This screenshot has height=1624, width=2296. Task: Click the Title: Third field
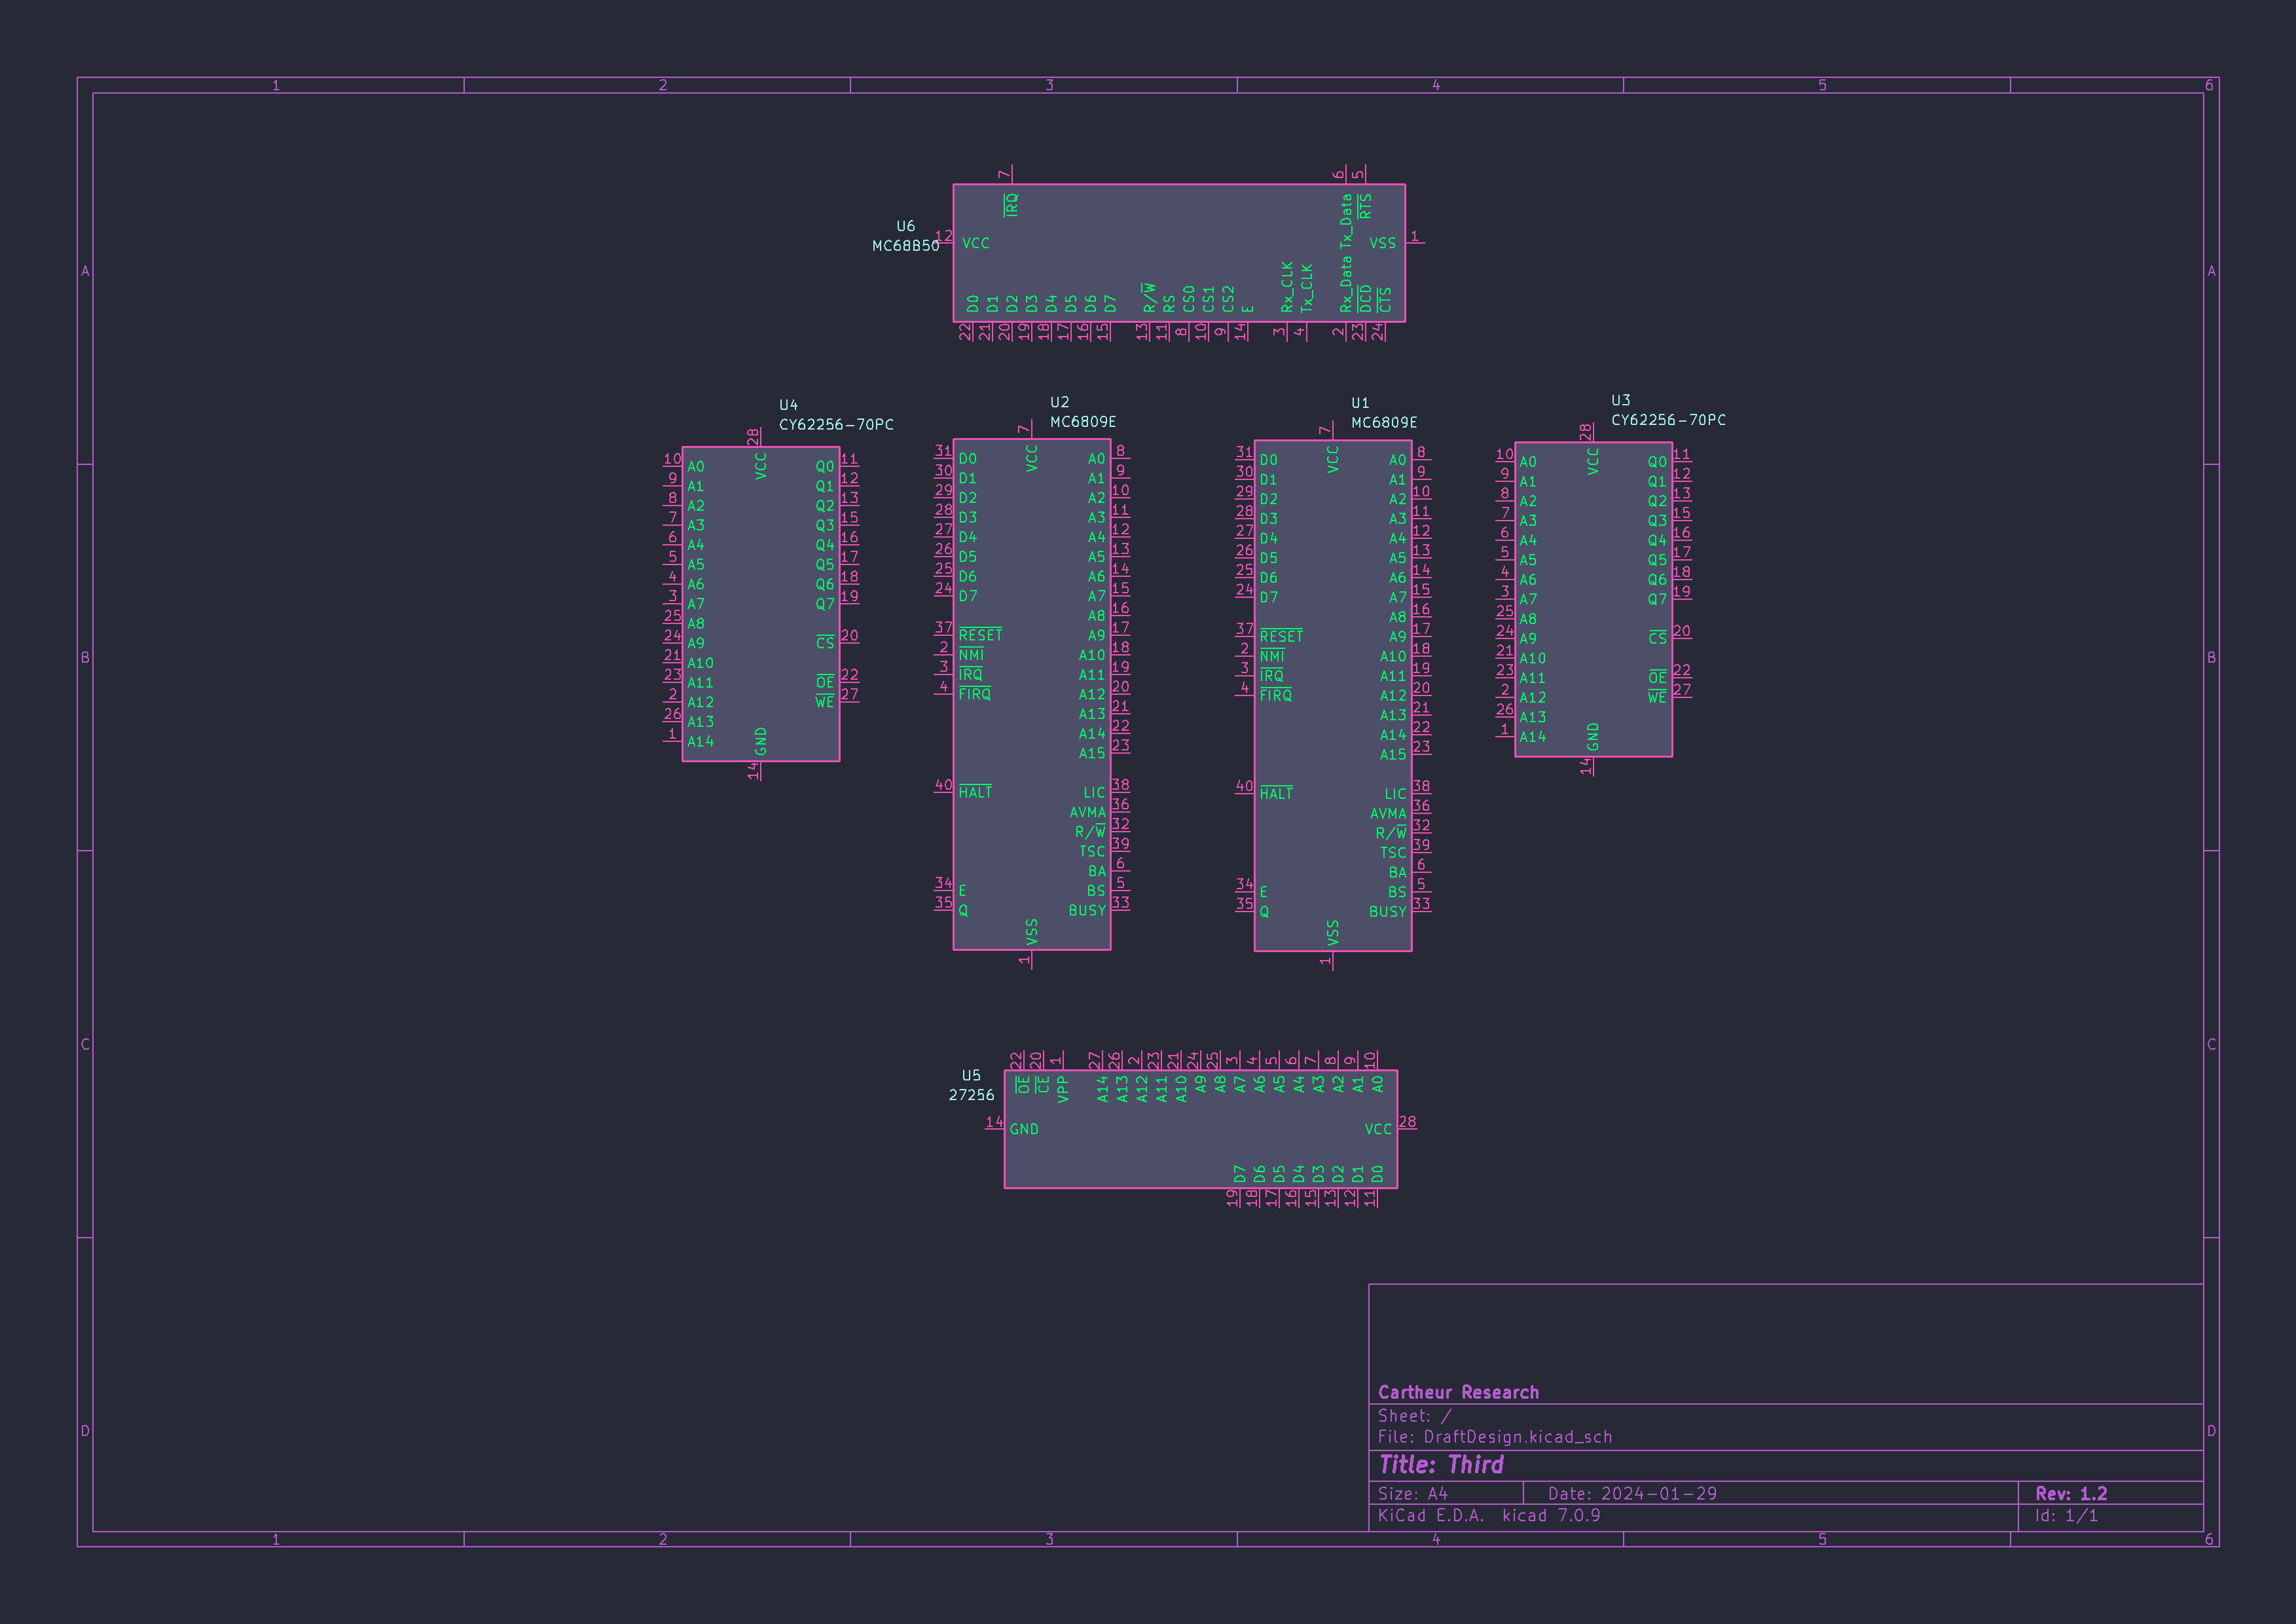click(x=1441, y=1465)
